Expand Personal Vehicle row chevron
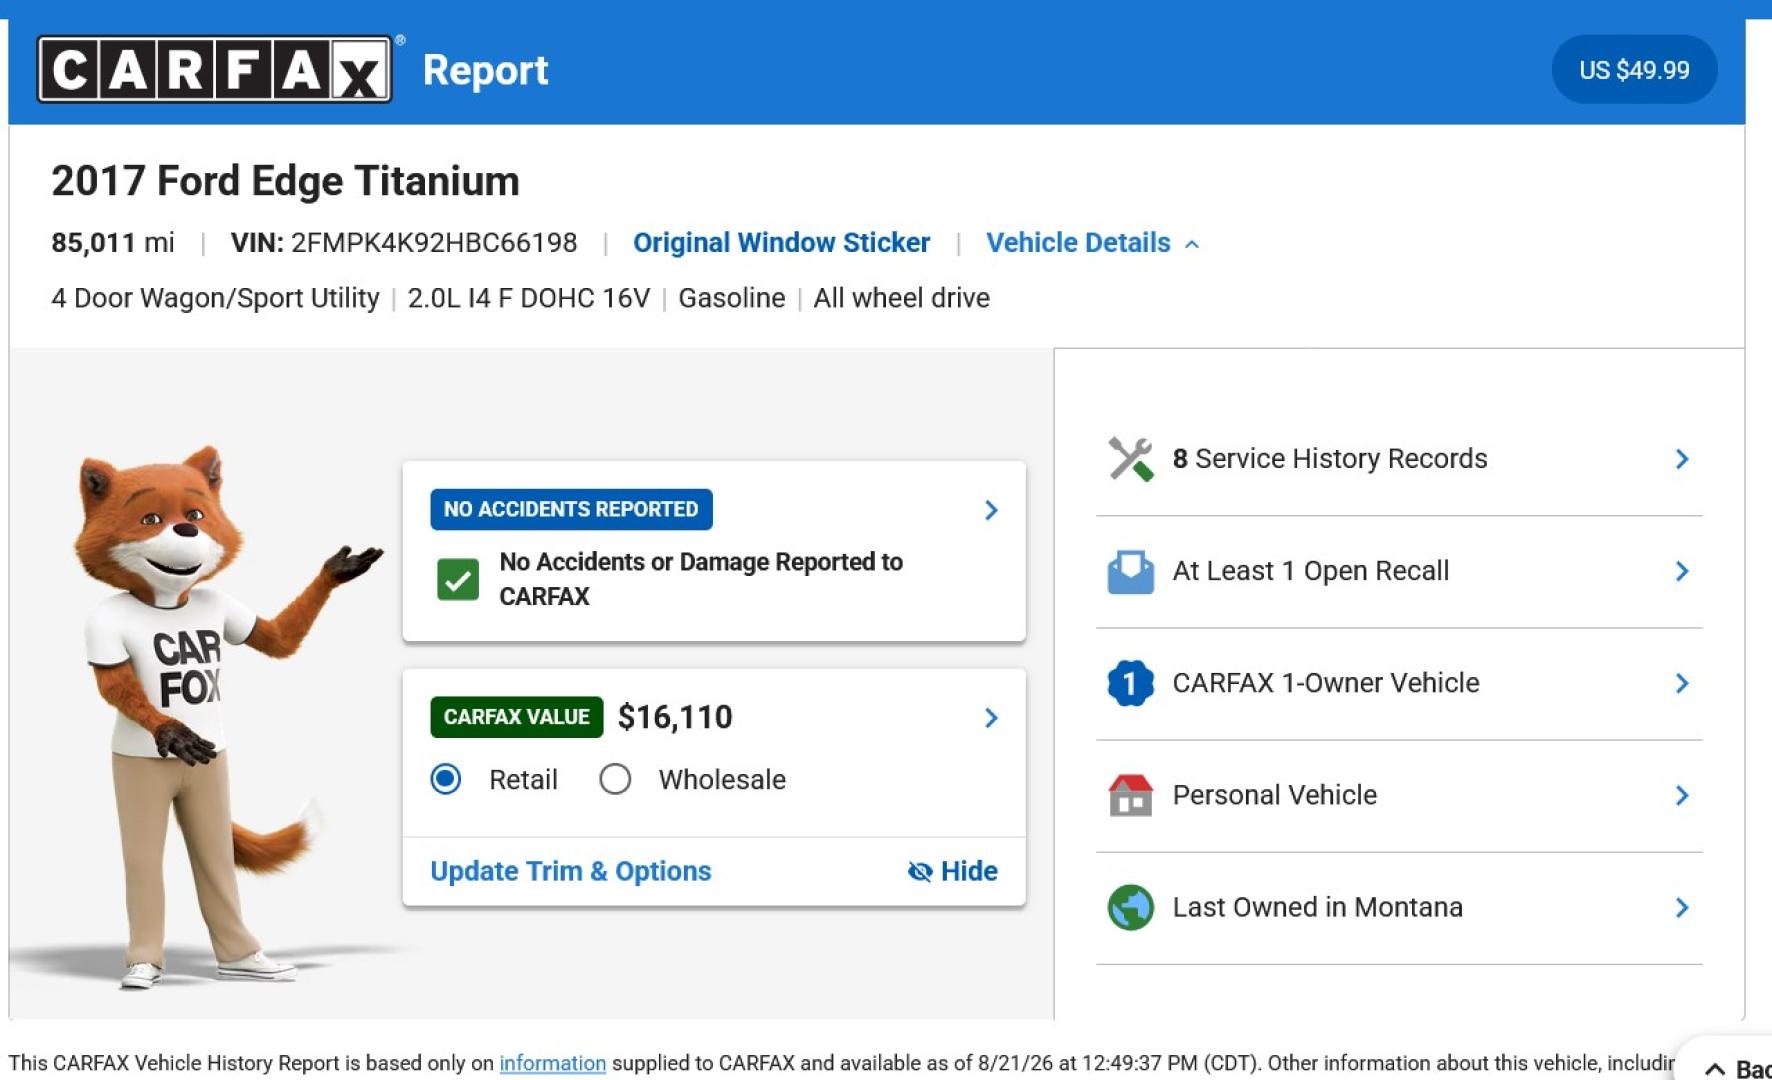 1682,795
